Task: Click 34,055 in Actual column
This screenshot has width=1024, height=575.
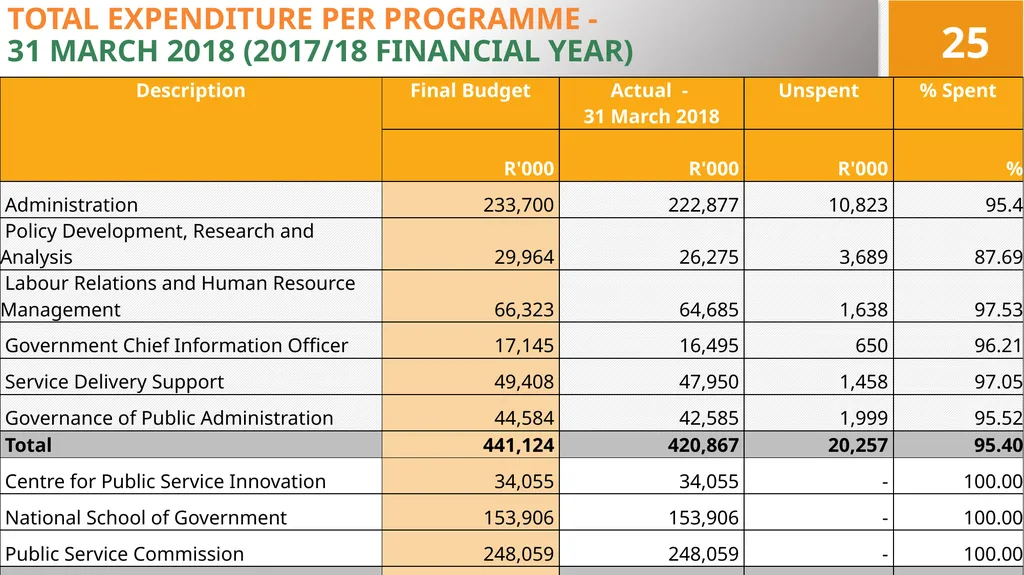Action: tap(709, 482)
